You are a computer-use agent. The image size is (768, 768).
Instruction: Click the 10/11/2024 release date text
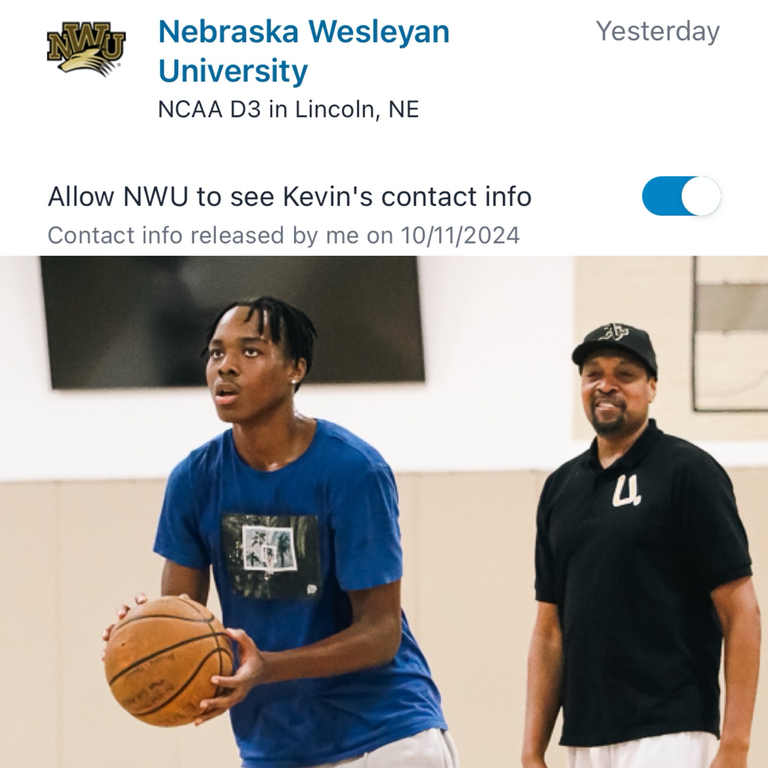tap(460, 236)
